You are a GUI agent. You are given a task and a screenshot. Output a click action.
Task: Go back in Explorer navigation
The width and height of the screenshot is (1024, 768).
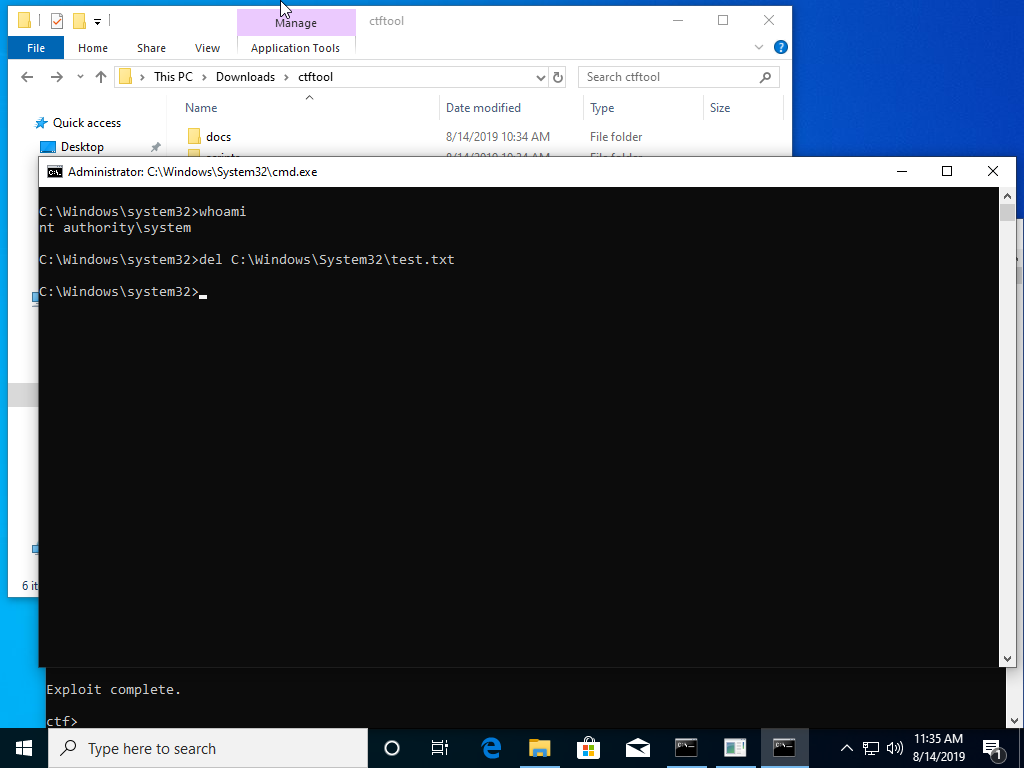pos(27,77)
